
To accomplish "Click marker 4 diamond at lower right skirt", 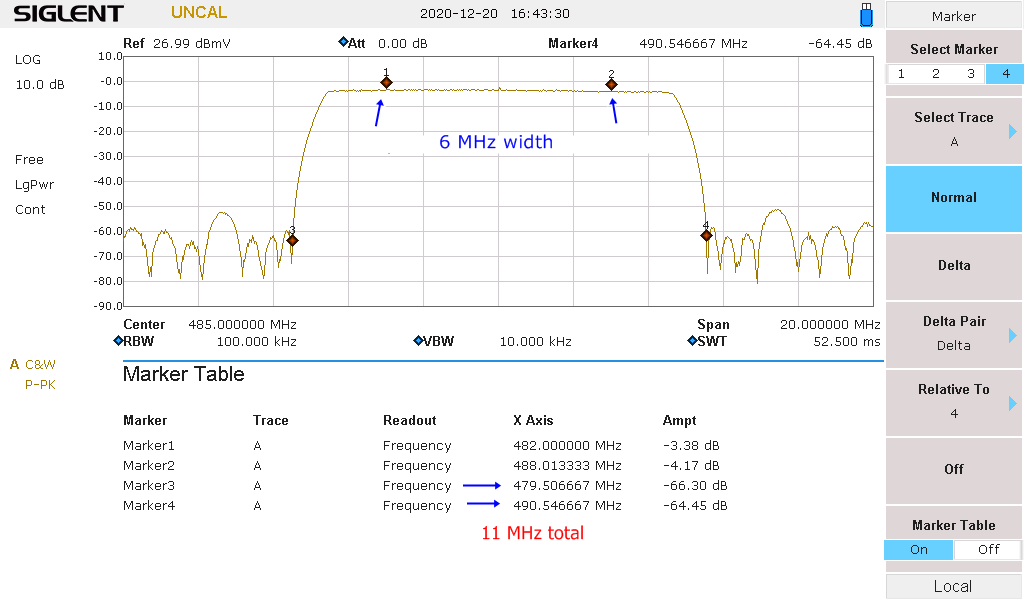I will (706, 235).
